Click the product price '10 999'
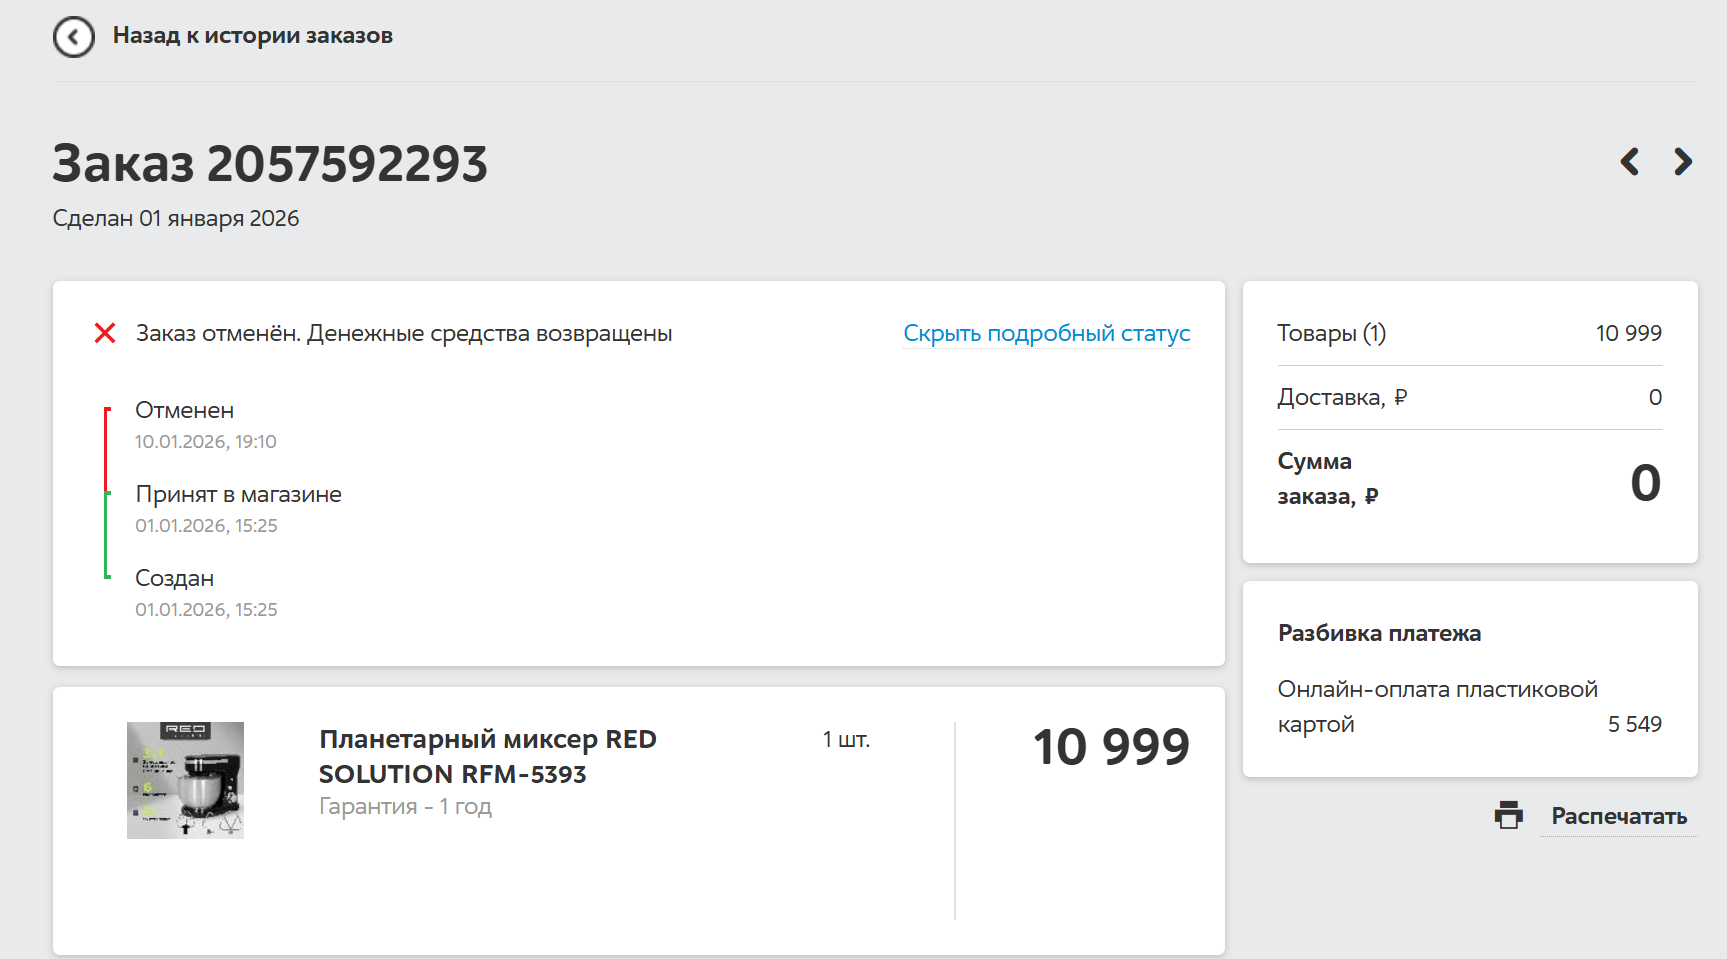1727x959 pixels. click(1111, 747)
